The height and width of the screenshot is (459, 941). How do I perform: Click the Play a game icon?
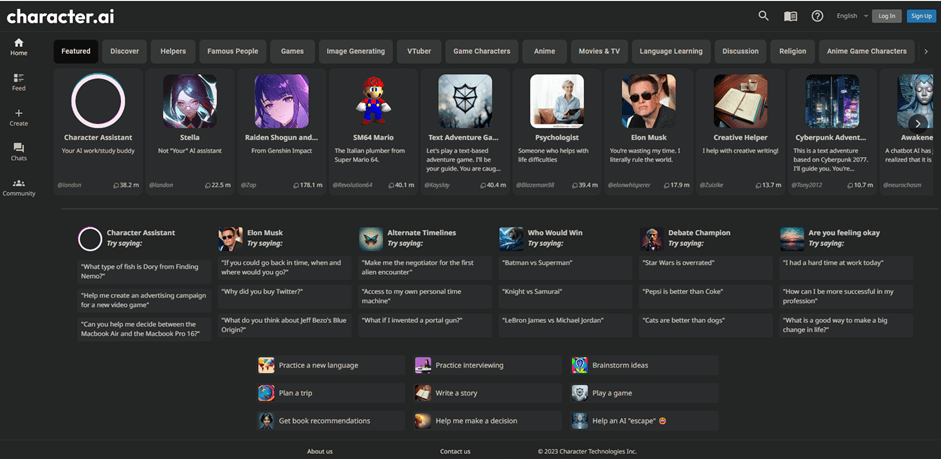point(580,393)
